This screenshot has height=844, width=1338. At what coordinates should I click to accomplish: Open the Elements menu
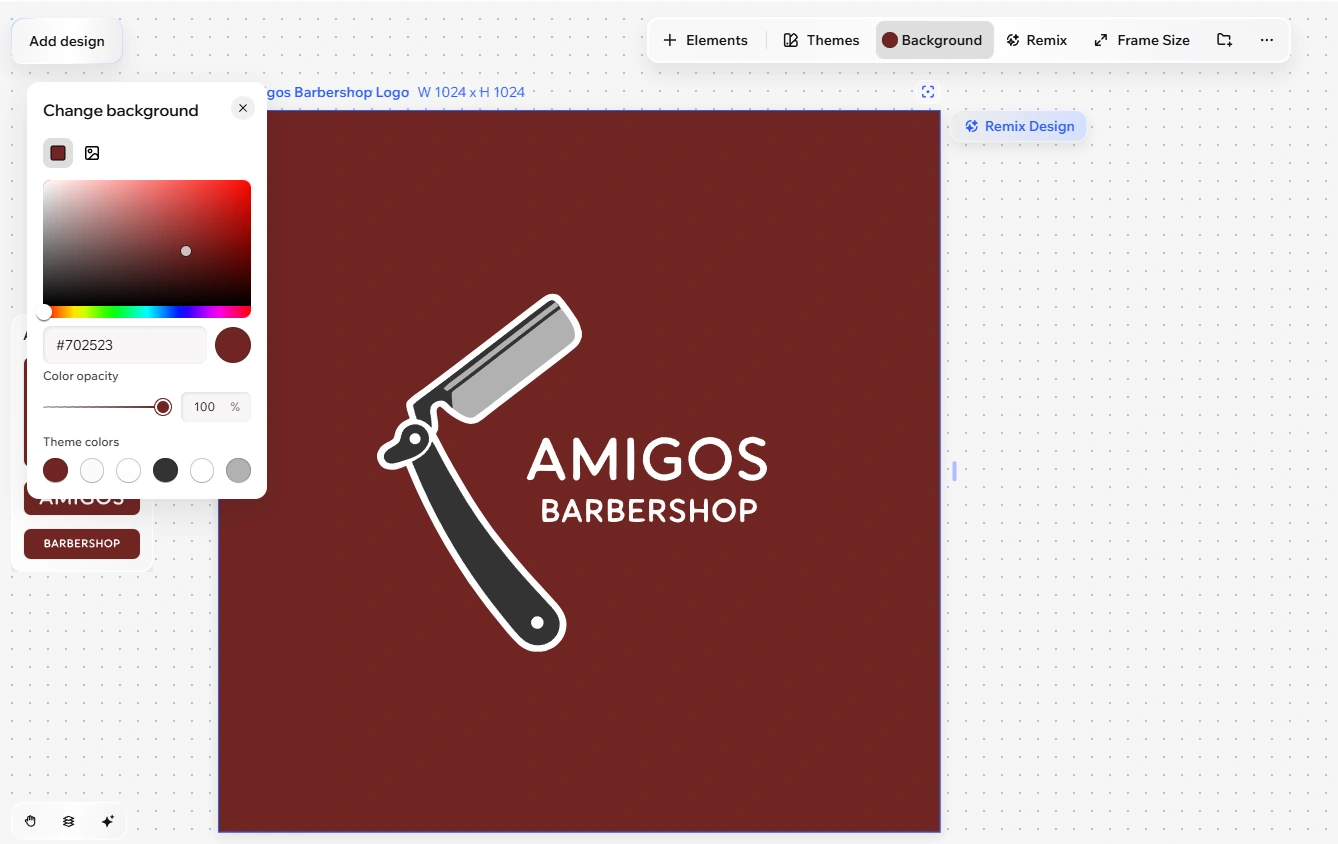(705, 40)
